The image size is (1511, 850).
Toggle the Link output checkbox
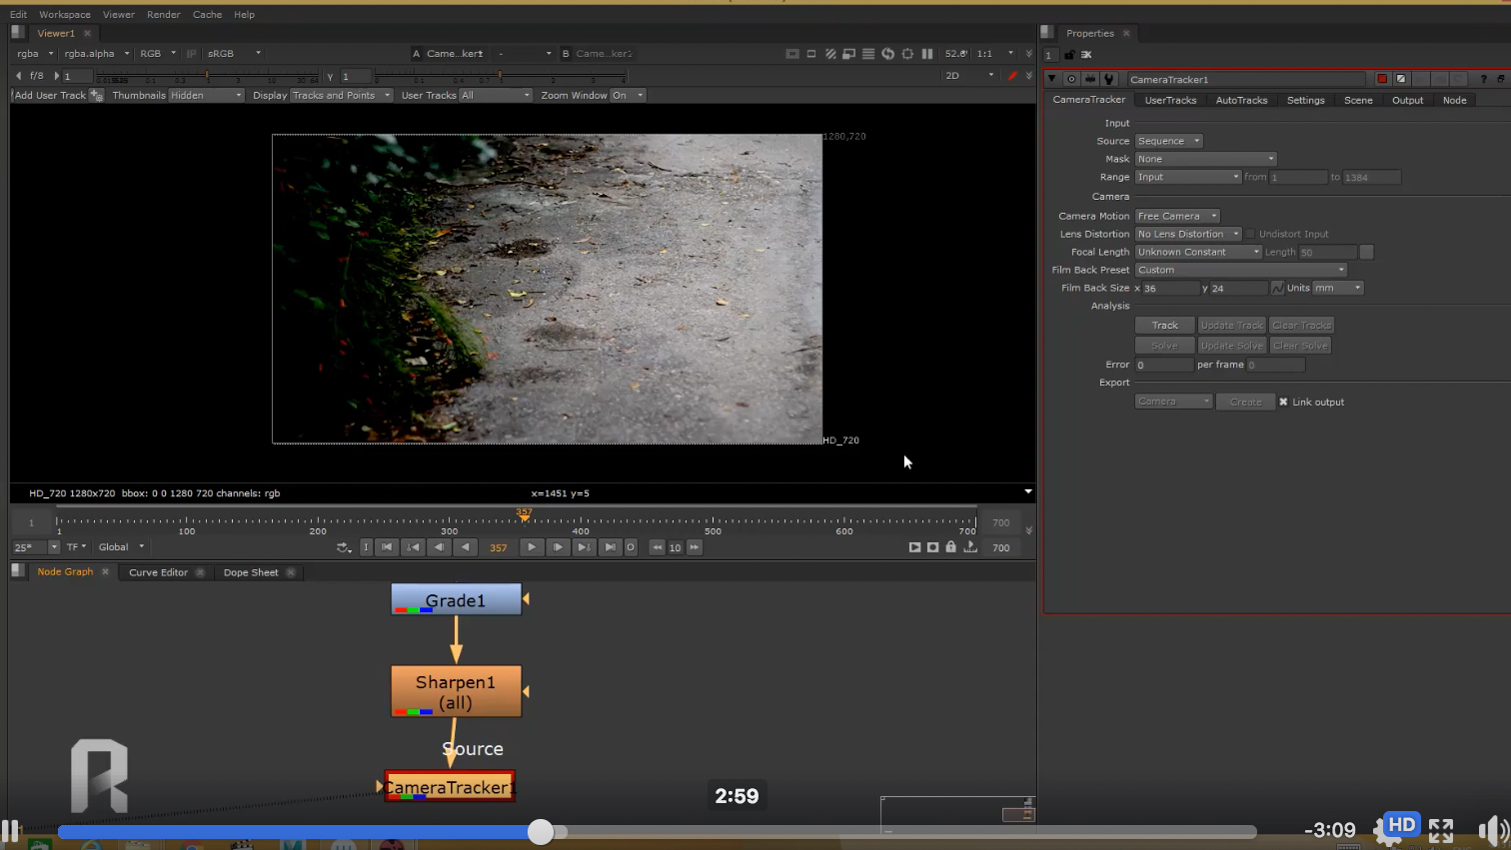point(1283,402)
